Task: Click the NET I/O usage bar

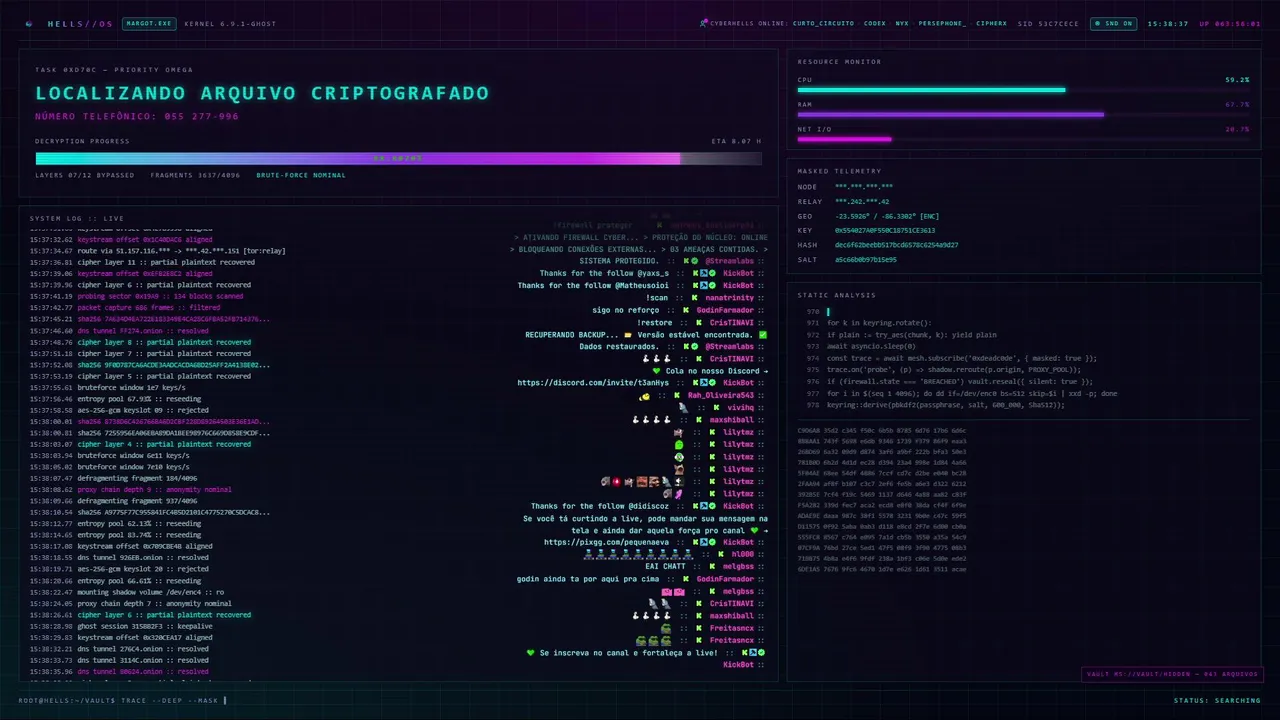Action: click(1023, 139)
